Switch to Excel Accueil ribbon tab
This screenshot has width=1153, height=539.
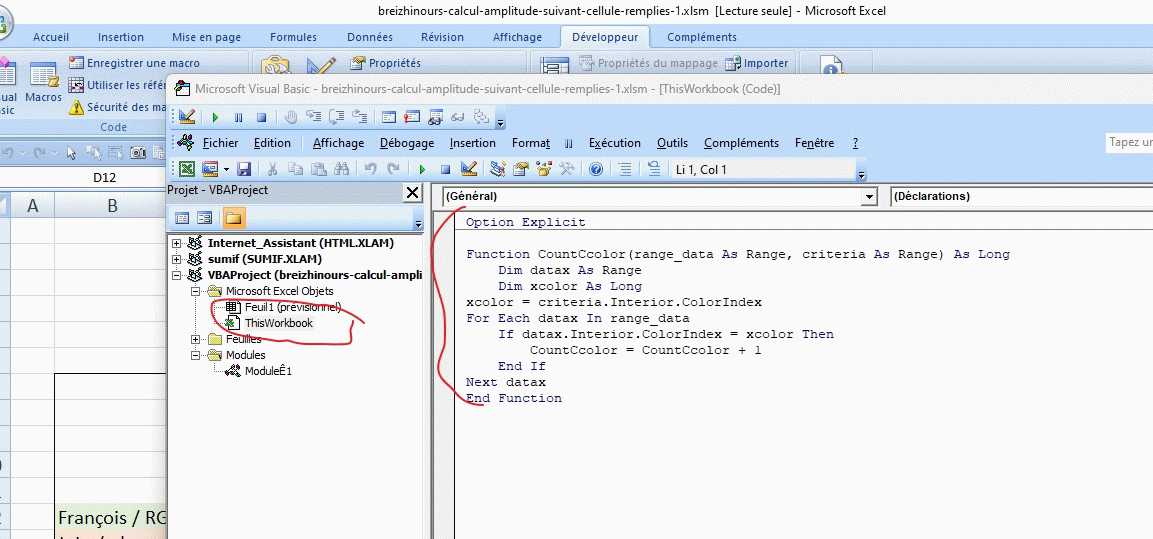(51, 37)
